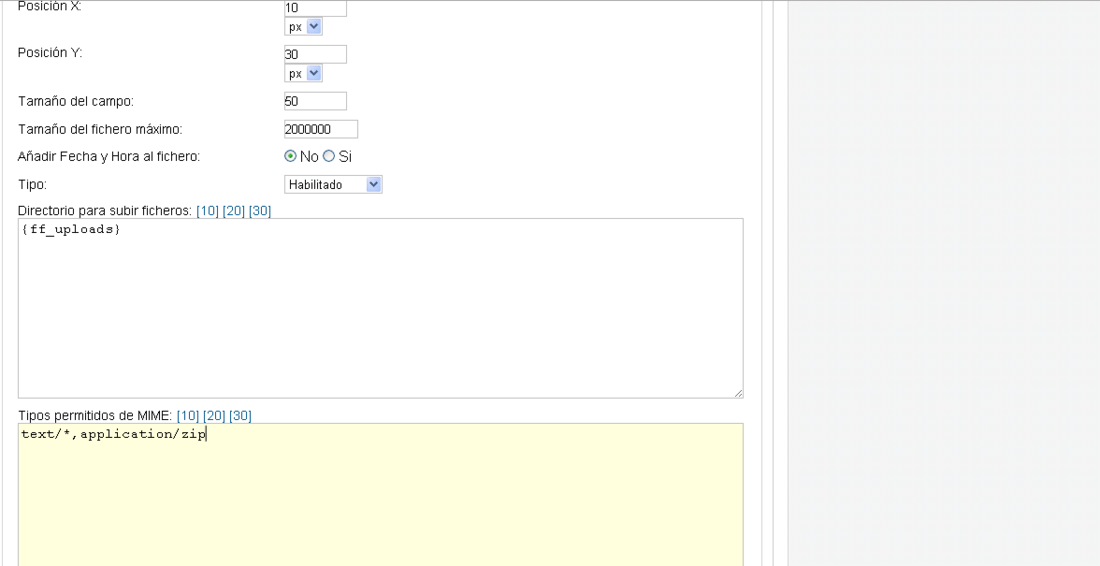Click [30] link beside Directorio para subir ficheros
The height and width of the screenshot is (566, 1100).
pos(260,210)
